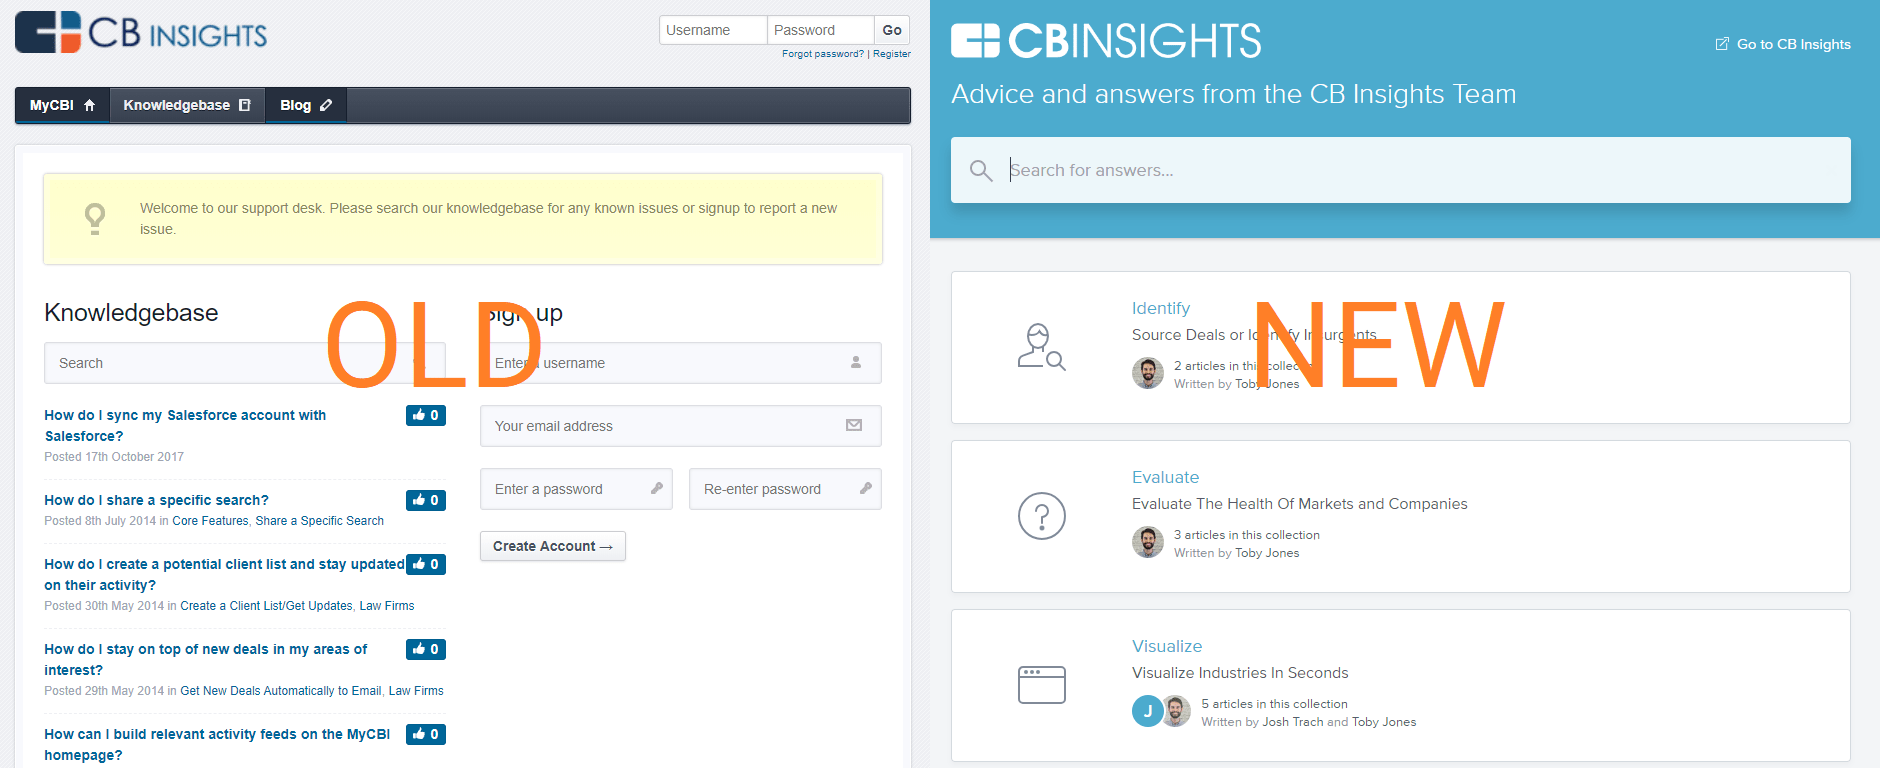
Task: Click the magnifier icon in the answers search
Action: (981, 171)
